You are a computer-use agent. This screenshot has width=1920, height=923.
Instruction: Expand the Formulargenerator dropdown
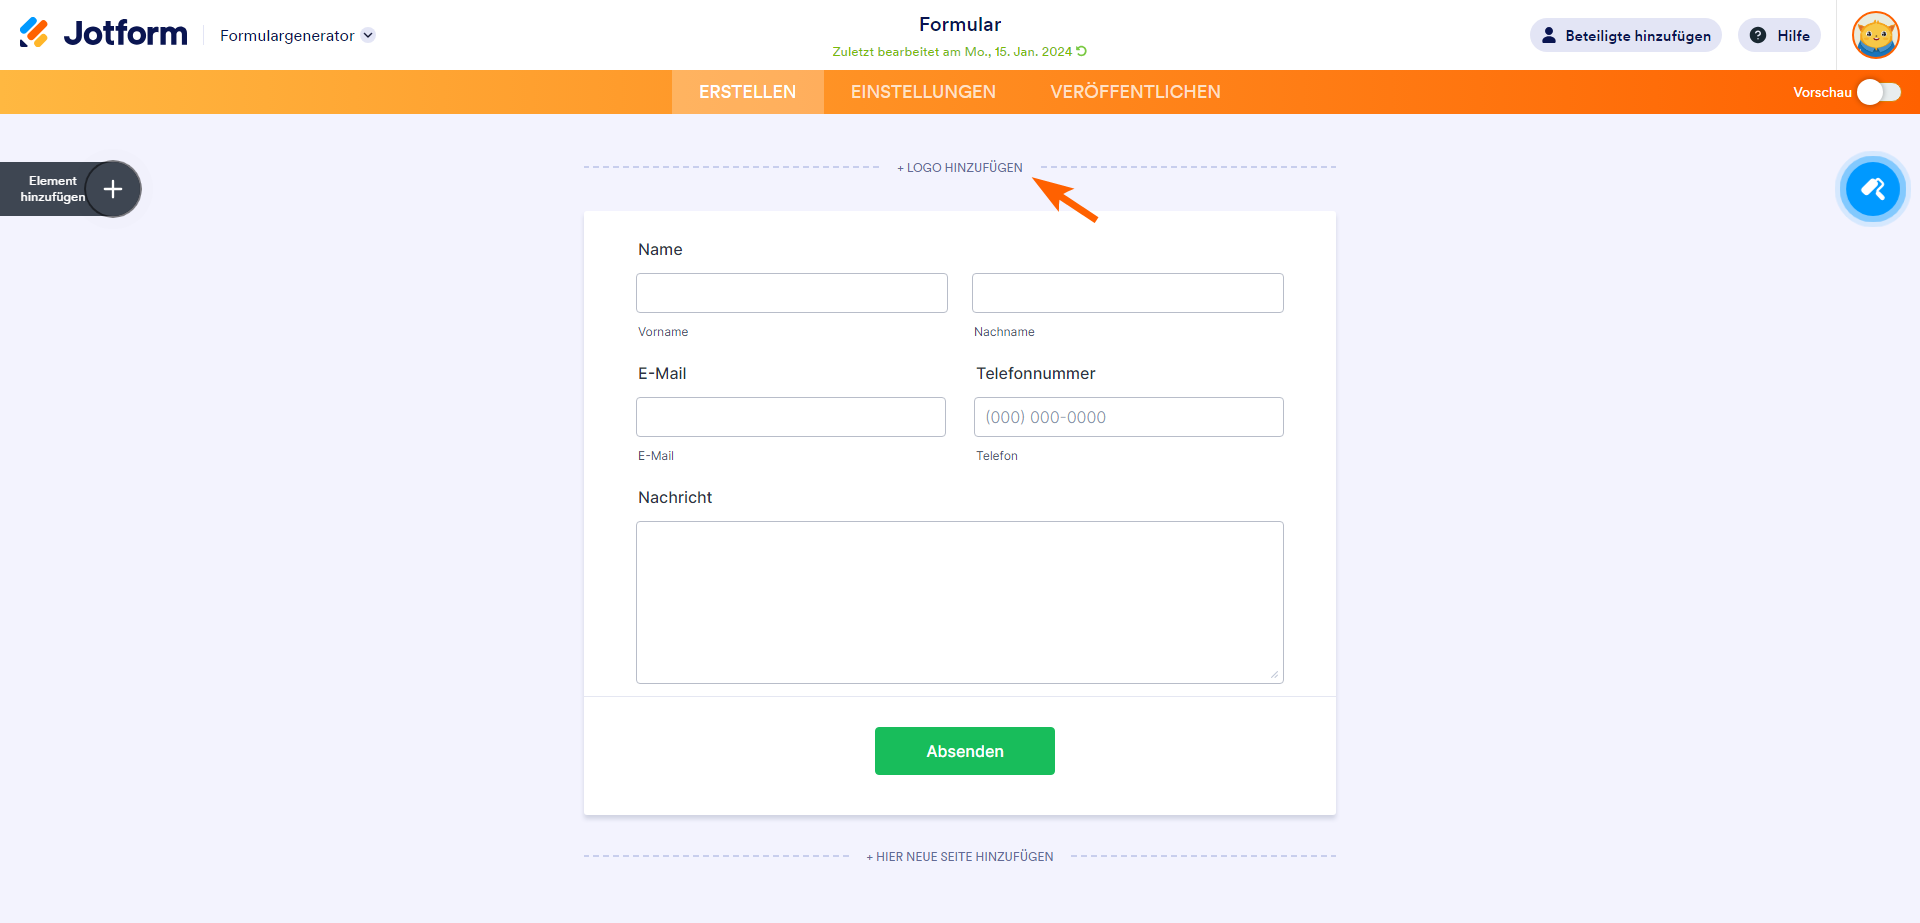pyautogui.click(x=368, y=35)
